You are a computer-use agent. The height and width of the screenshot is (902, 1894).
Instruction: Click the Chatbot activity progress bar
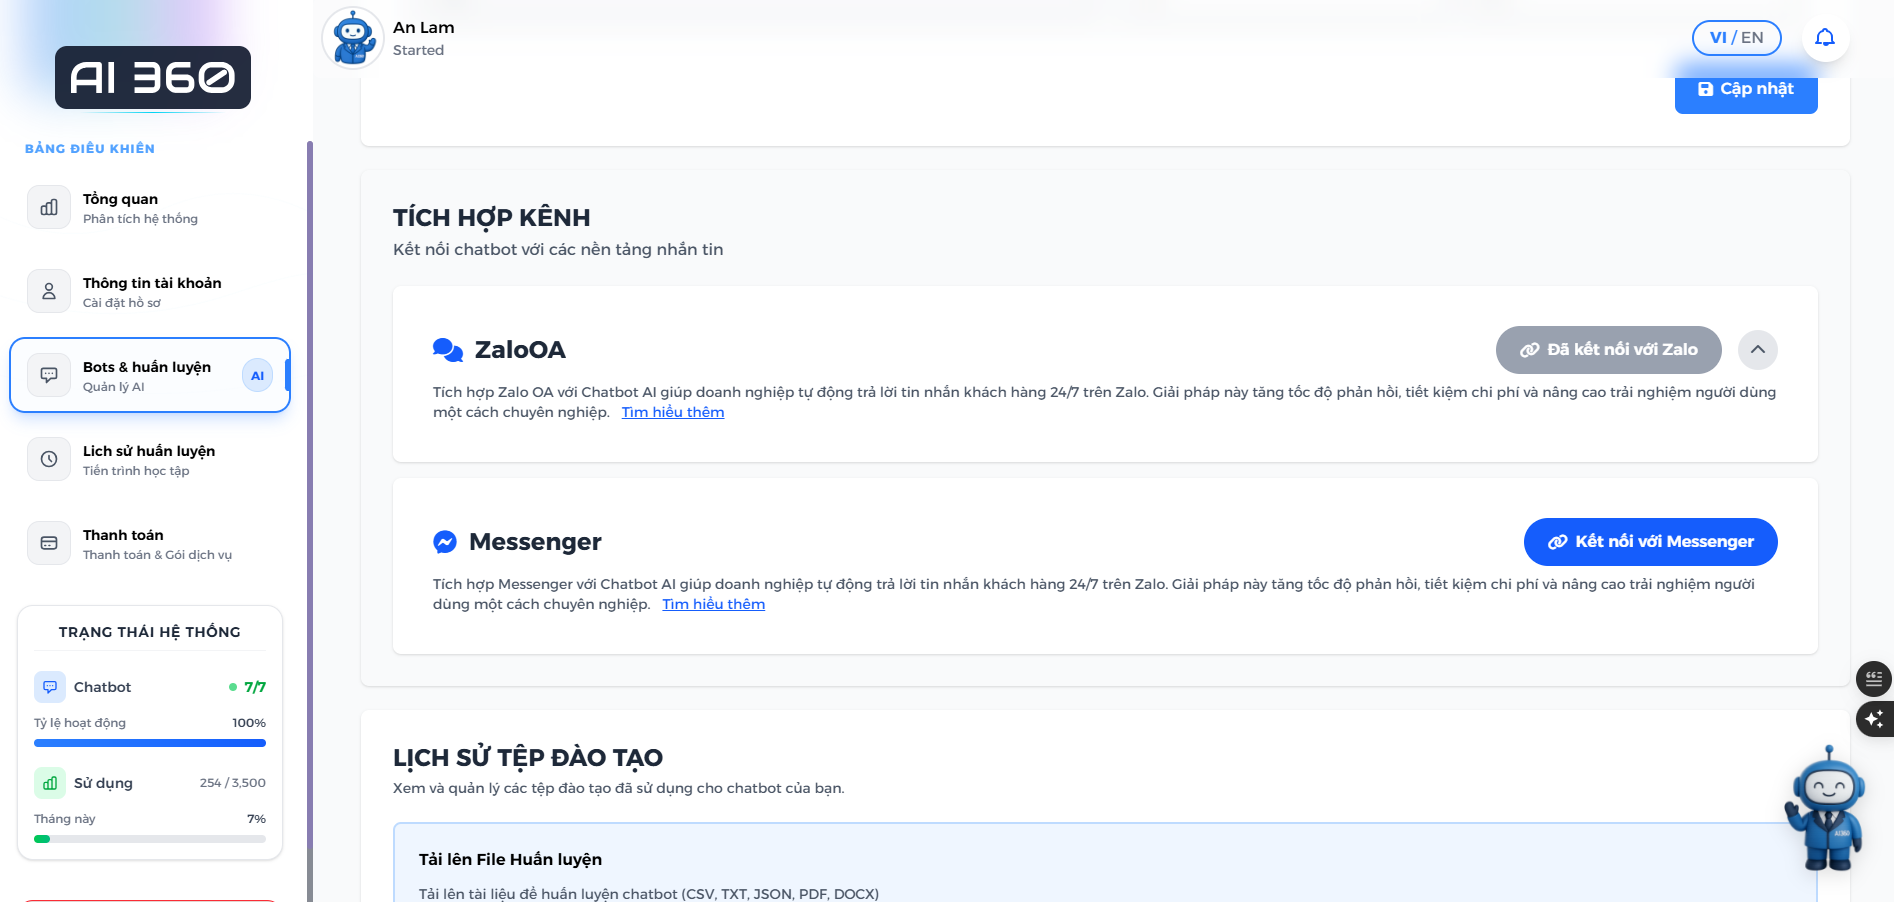149,743
